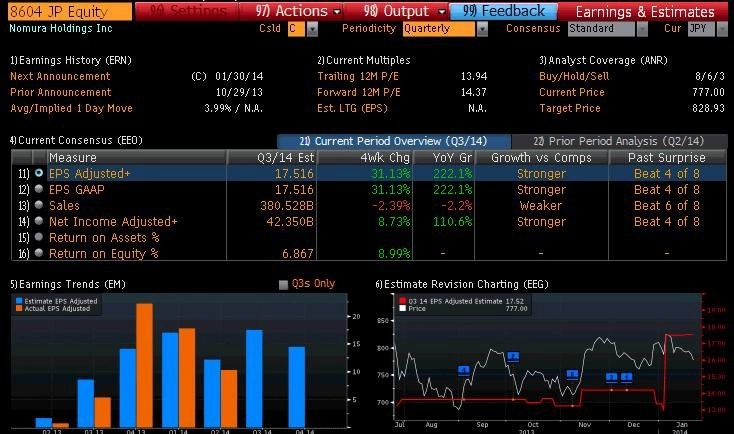734x434 pixels.
Task: Click the Cur field showing JPY
Action: tap(701, 29)
